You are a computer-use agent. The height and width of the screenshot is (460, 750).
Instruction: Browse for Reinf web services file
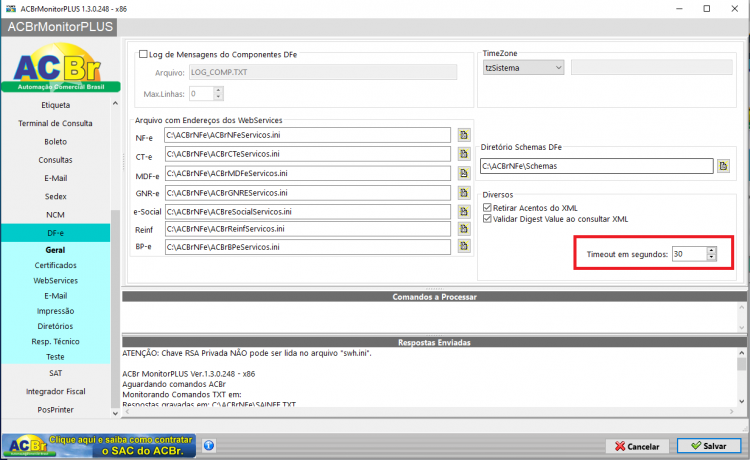point(463,229)
